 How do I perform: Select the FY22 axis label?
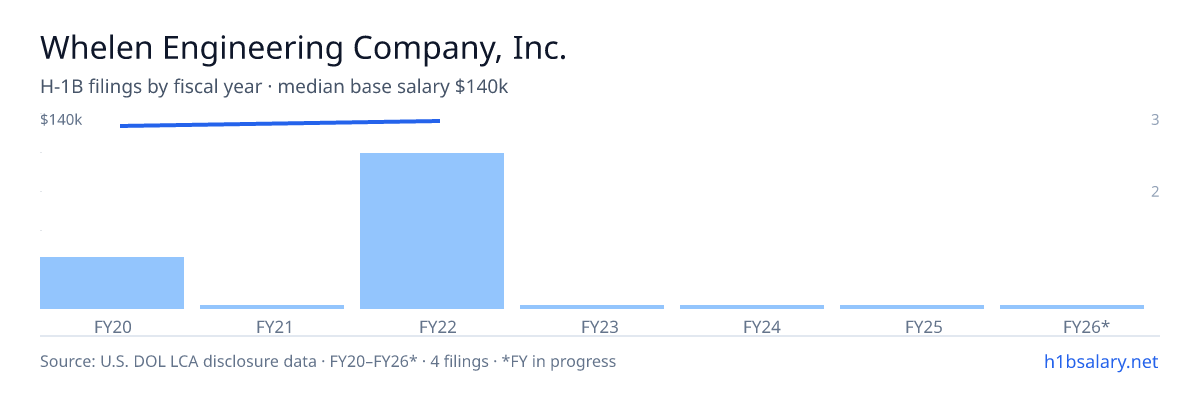click(x=432, y=326)
